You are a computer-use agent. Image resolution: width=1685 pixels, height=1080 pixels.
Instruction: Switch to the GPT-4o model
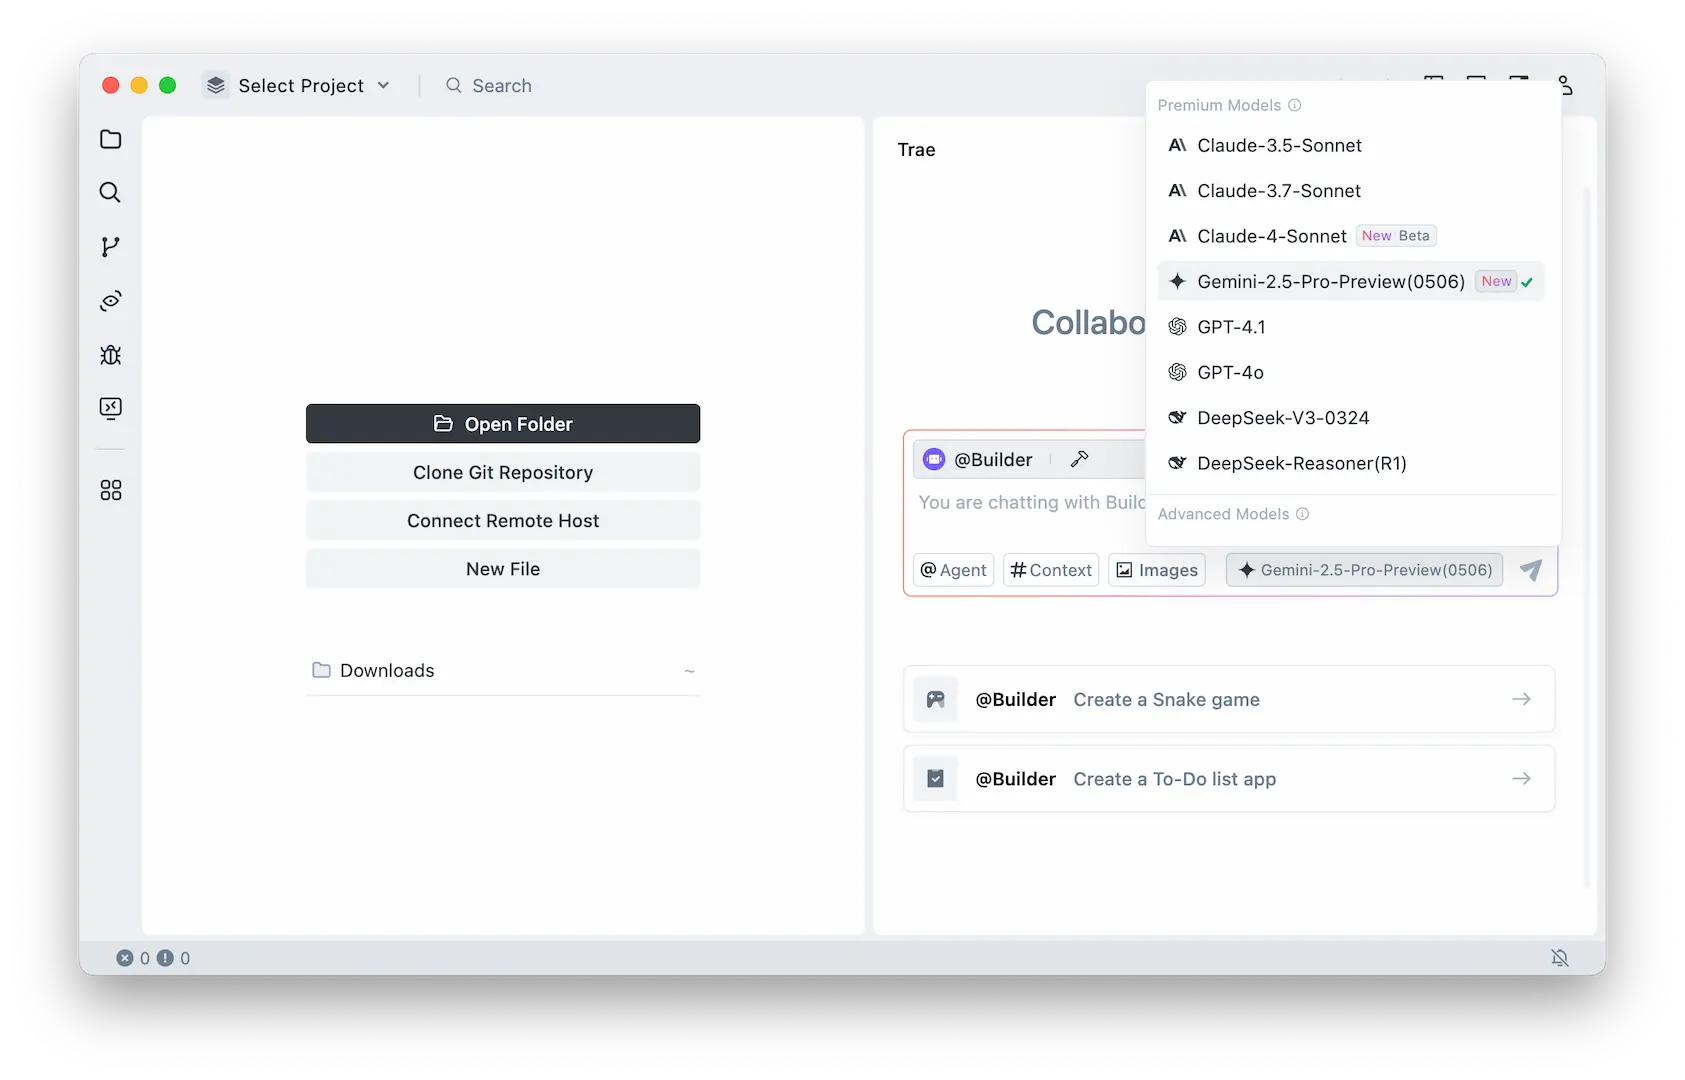coord(1351,372)
